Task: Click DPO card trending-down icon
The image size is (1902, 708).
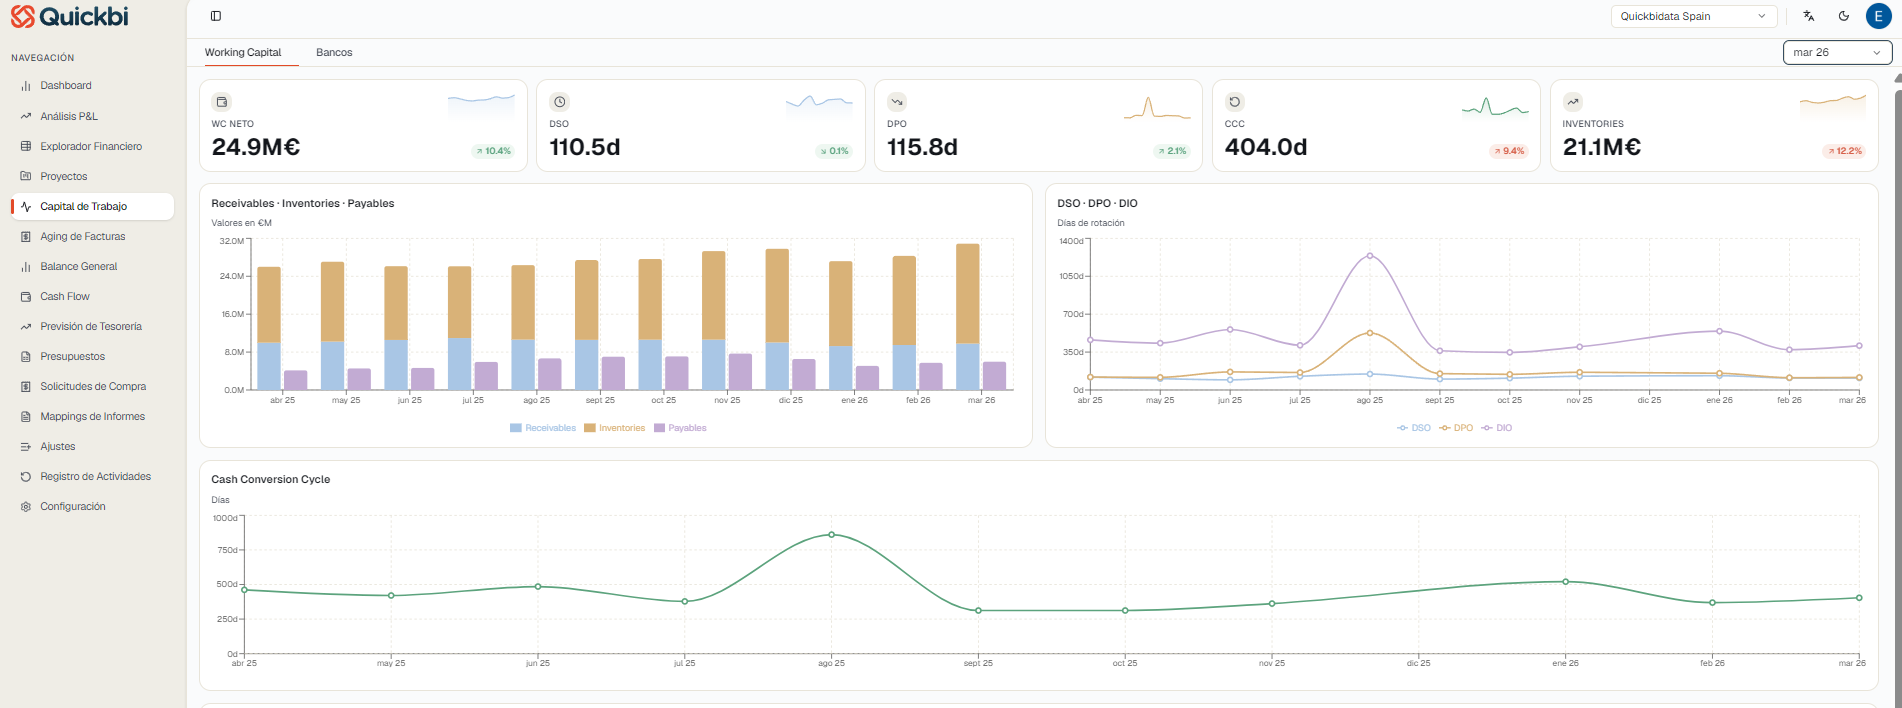Action: pyautogui.click(x=897, y=102)
